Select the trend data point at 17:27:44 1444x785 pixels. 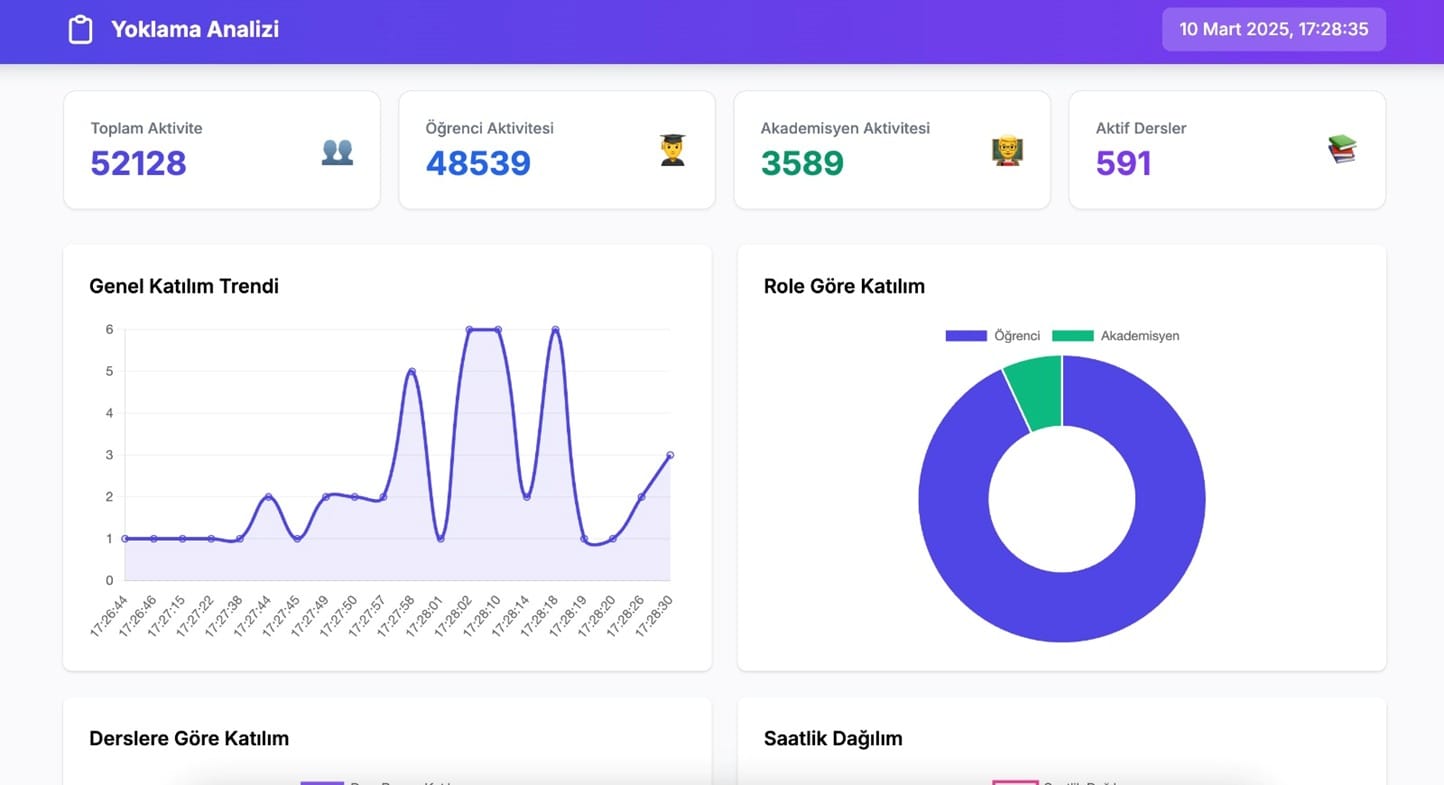(x=268, y=497)
